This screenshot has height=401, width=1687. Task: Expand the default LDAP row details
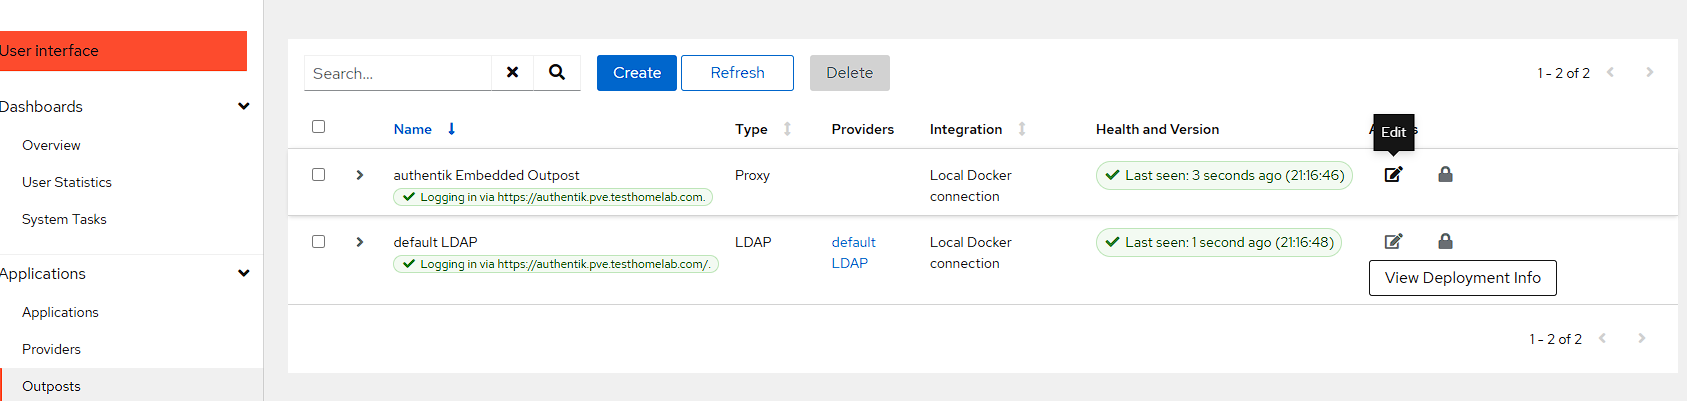click(x=360, y=242)
